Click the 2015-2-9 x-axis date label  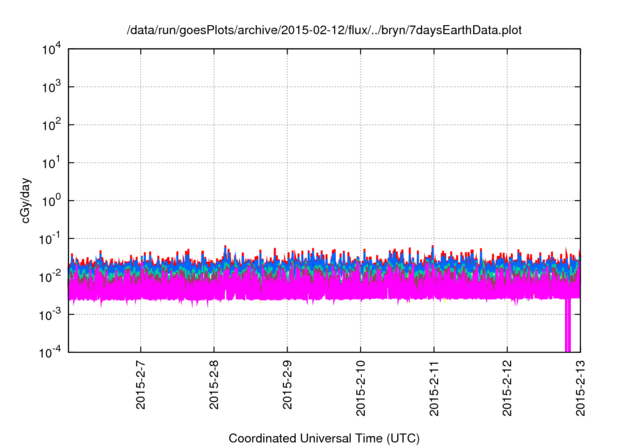(287, 385)
